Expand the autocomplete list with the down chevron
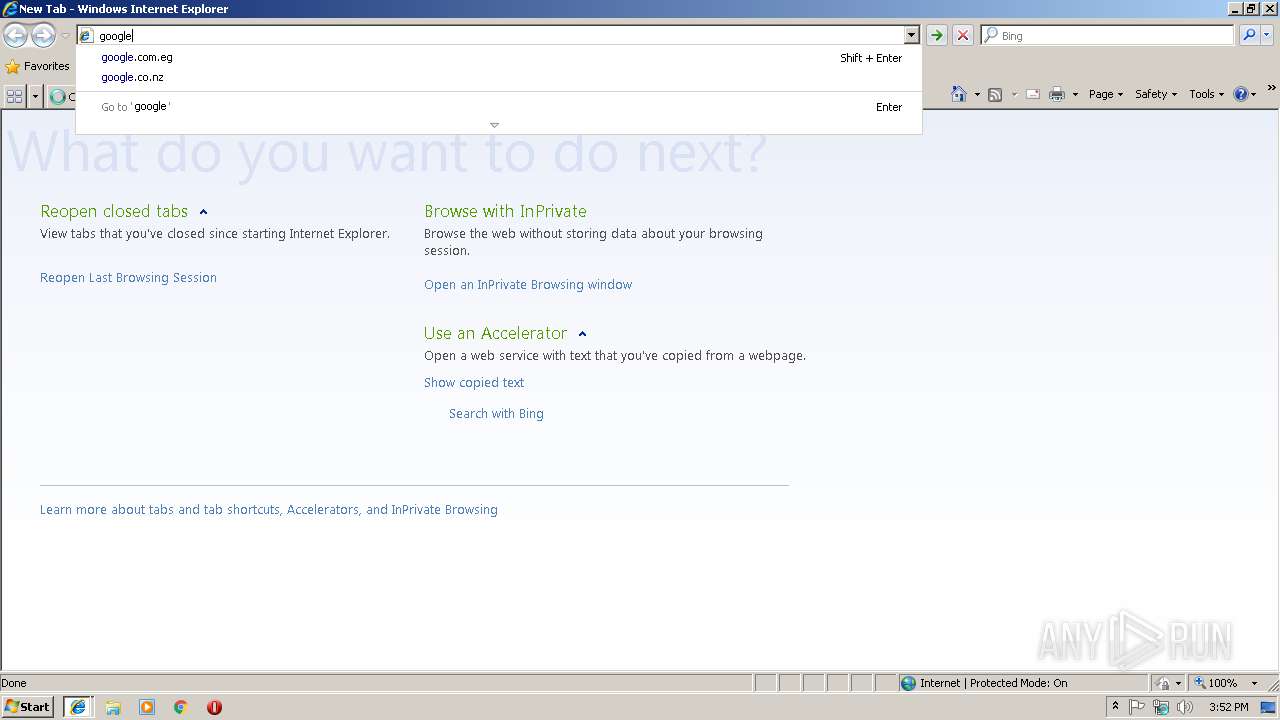 coord(494,125)
